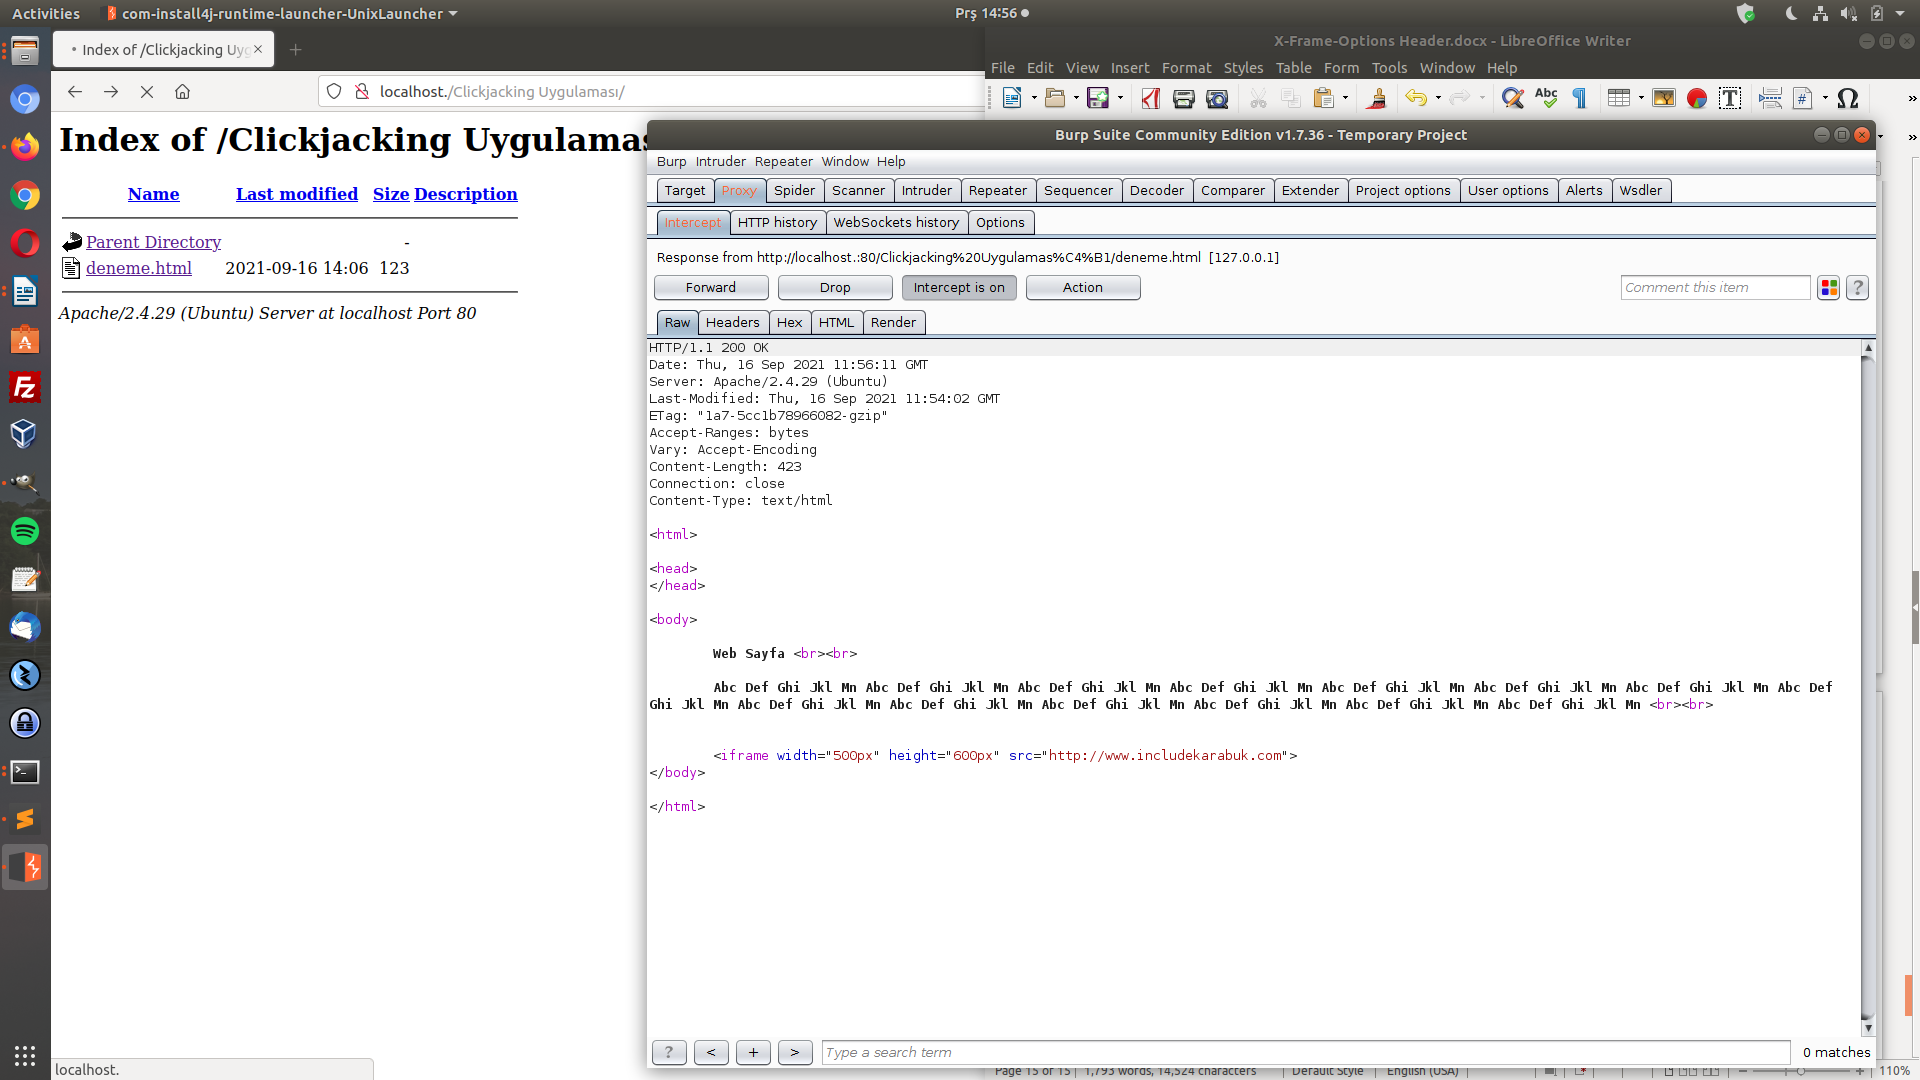The height and width of the screenshot is (1080, 1920).
Task: Export as PDF icon in Writer
Action: pyautogui.click(x=1151, y=98)
